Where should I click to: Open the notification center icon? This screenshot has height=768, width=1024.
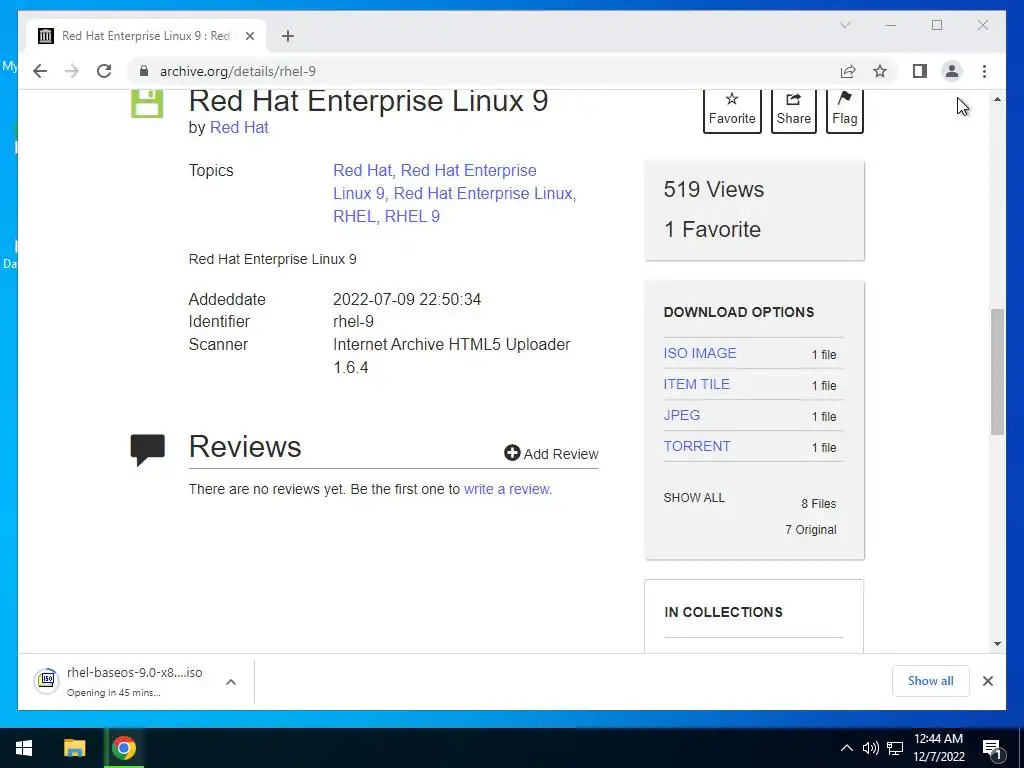[993, 748]
